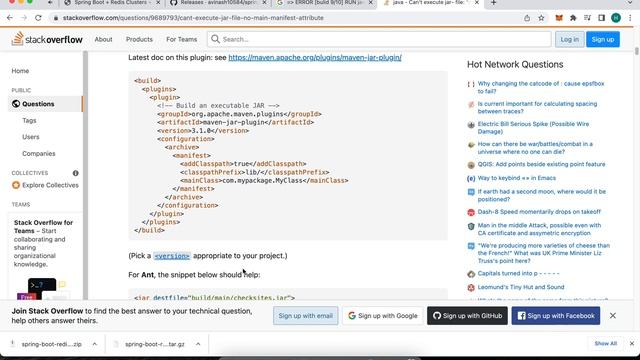Open the About menu item
The width and height of the screenshot is (640, 360).
coord(103,39)
